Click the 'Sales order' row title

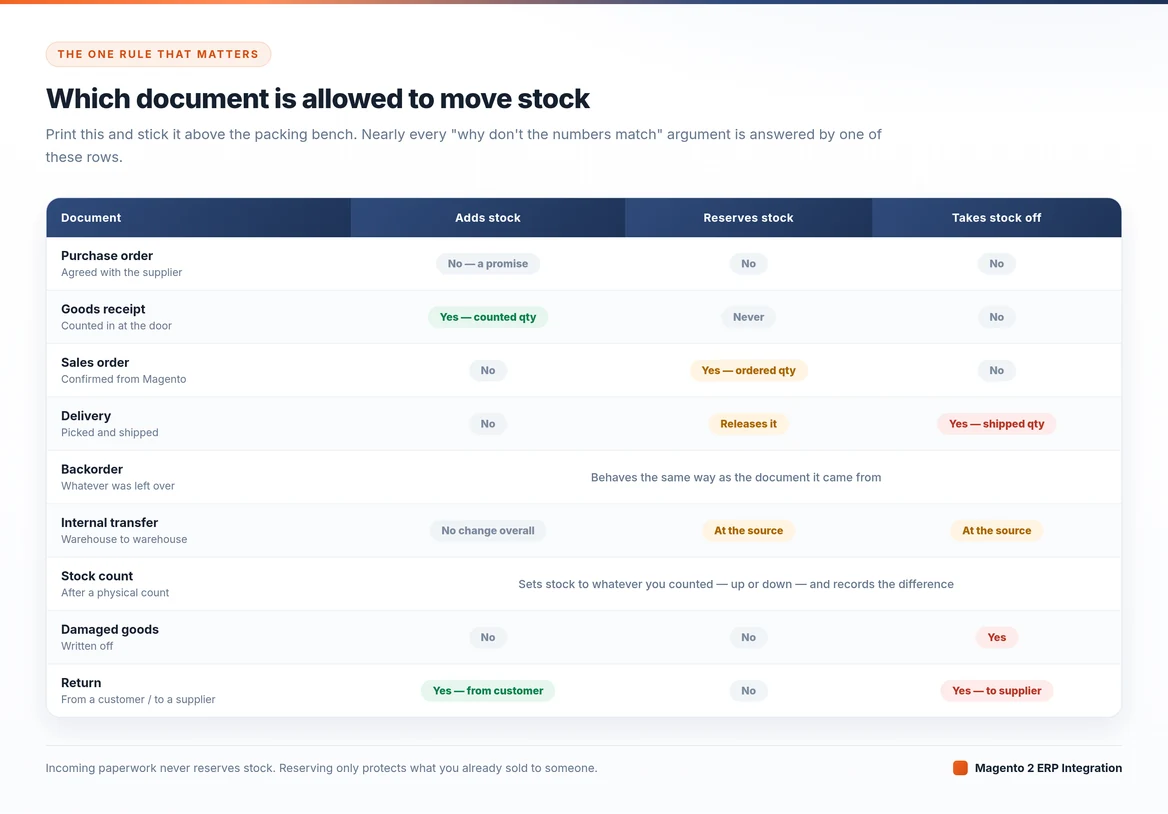pyautogui.click(x=95, y=363)
